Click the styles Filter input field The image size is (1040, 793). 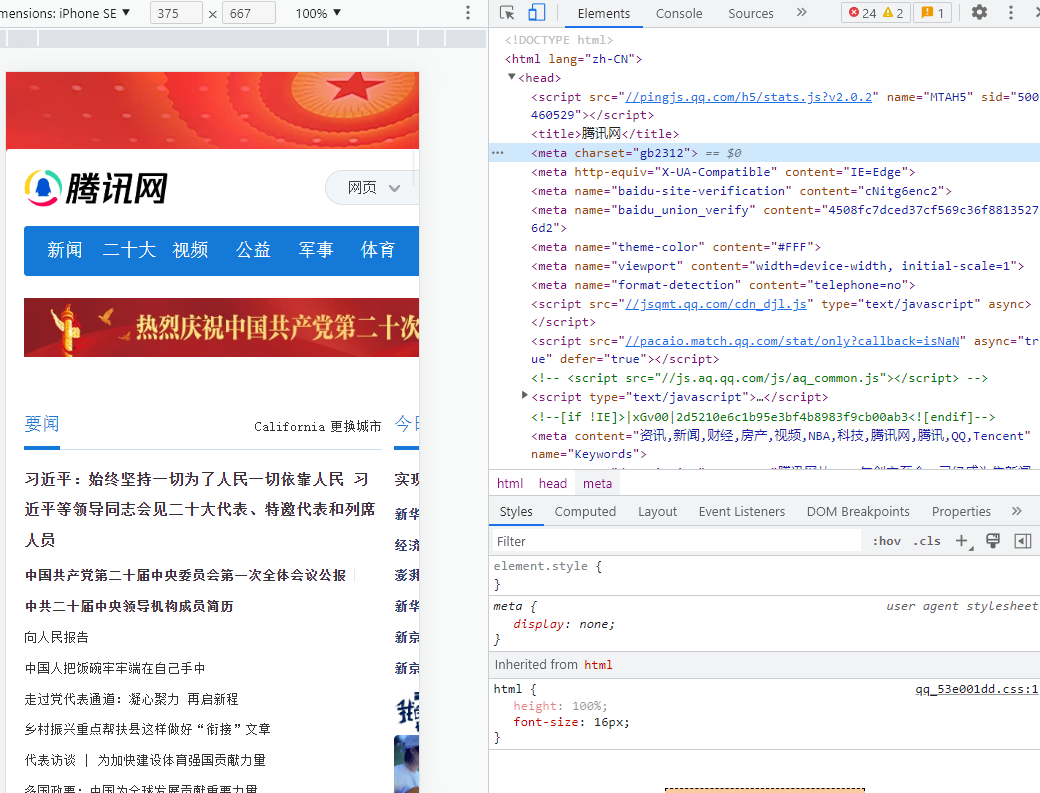675,541
